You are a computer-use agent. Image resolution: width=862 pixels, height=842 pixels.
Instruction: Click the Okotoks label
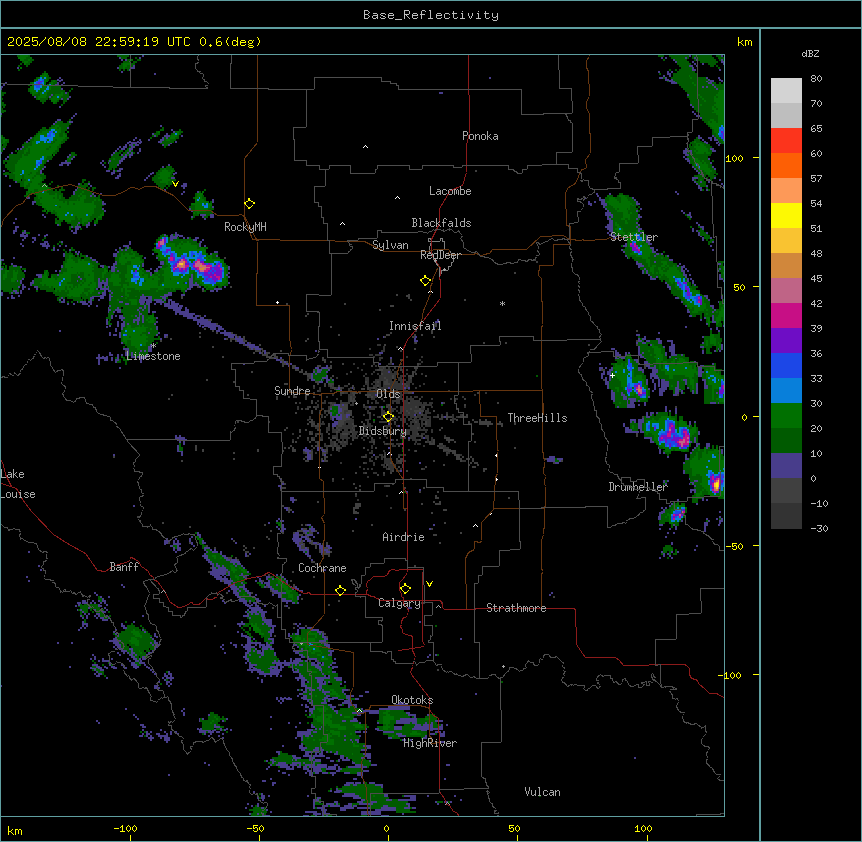click(412, 700)
